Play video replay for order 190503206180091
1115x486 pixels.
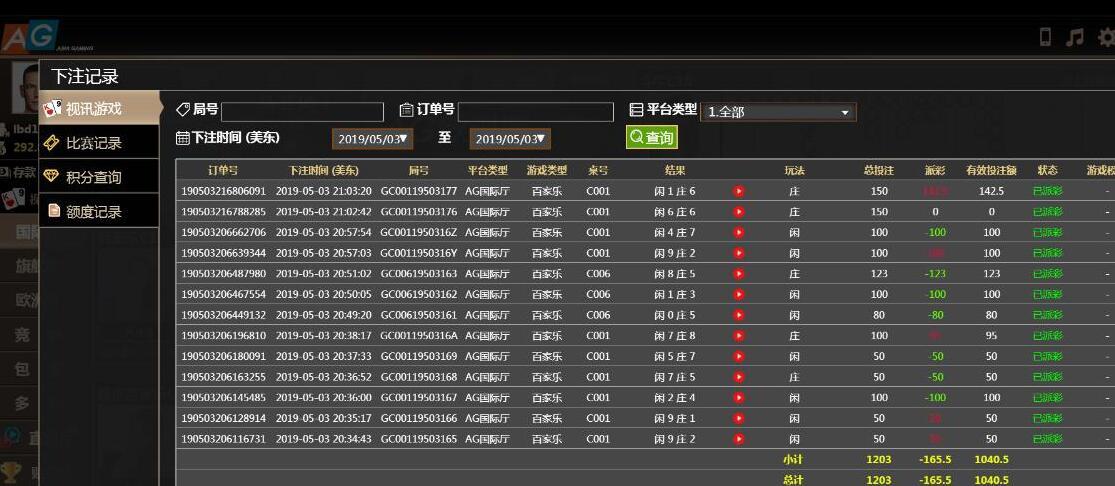(x=739, y=356)
